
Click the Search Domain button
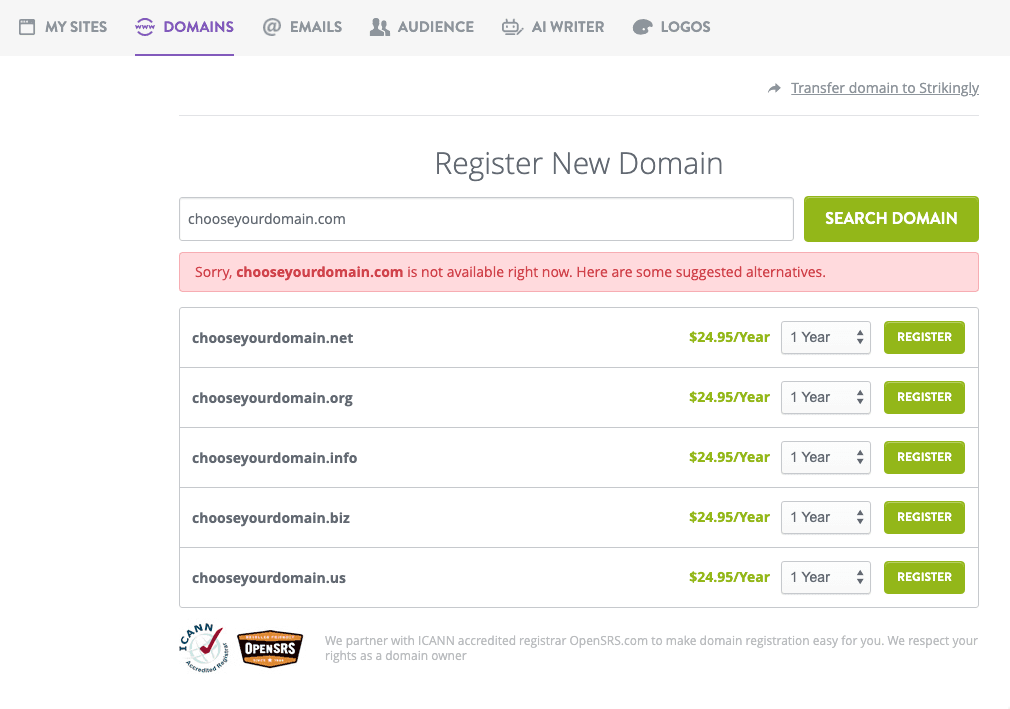(891, 219)
